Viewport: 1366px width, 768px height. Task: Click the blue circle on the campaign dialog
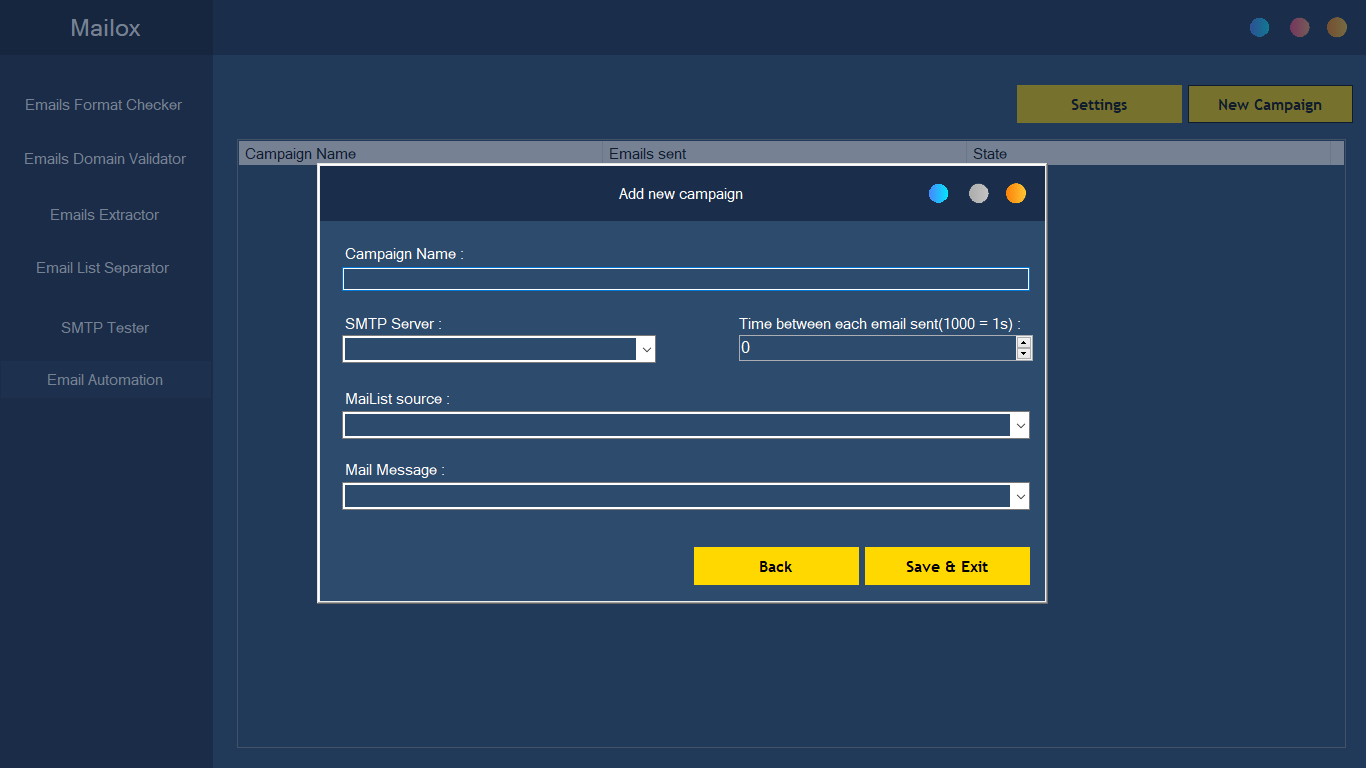click(939, 193)
